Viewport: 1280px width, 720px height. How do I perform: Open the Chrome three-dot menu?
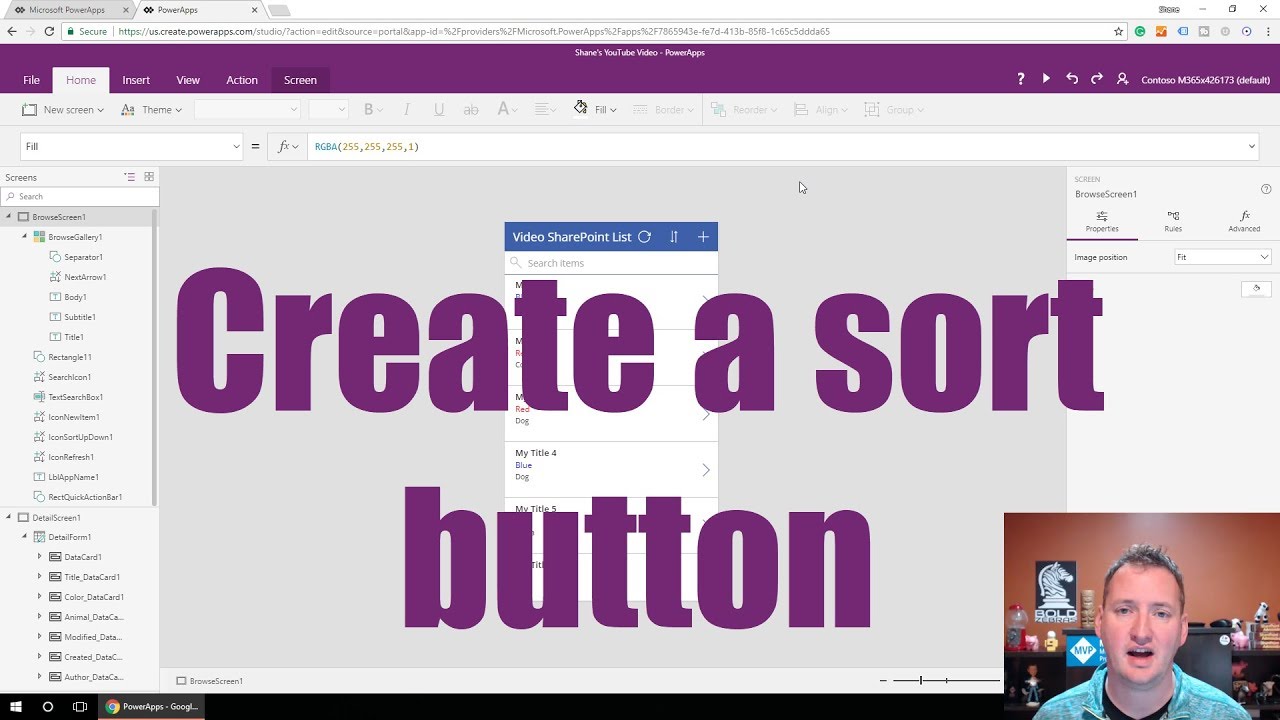pyautogui.click(x=1266, y=31)
